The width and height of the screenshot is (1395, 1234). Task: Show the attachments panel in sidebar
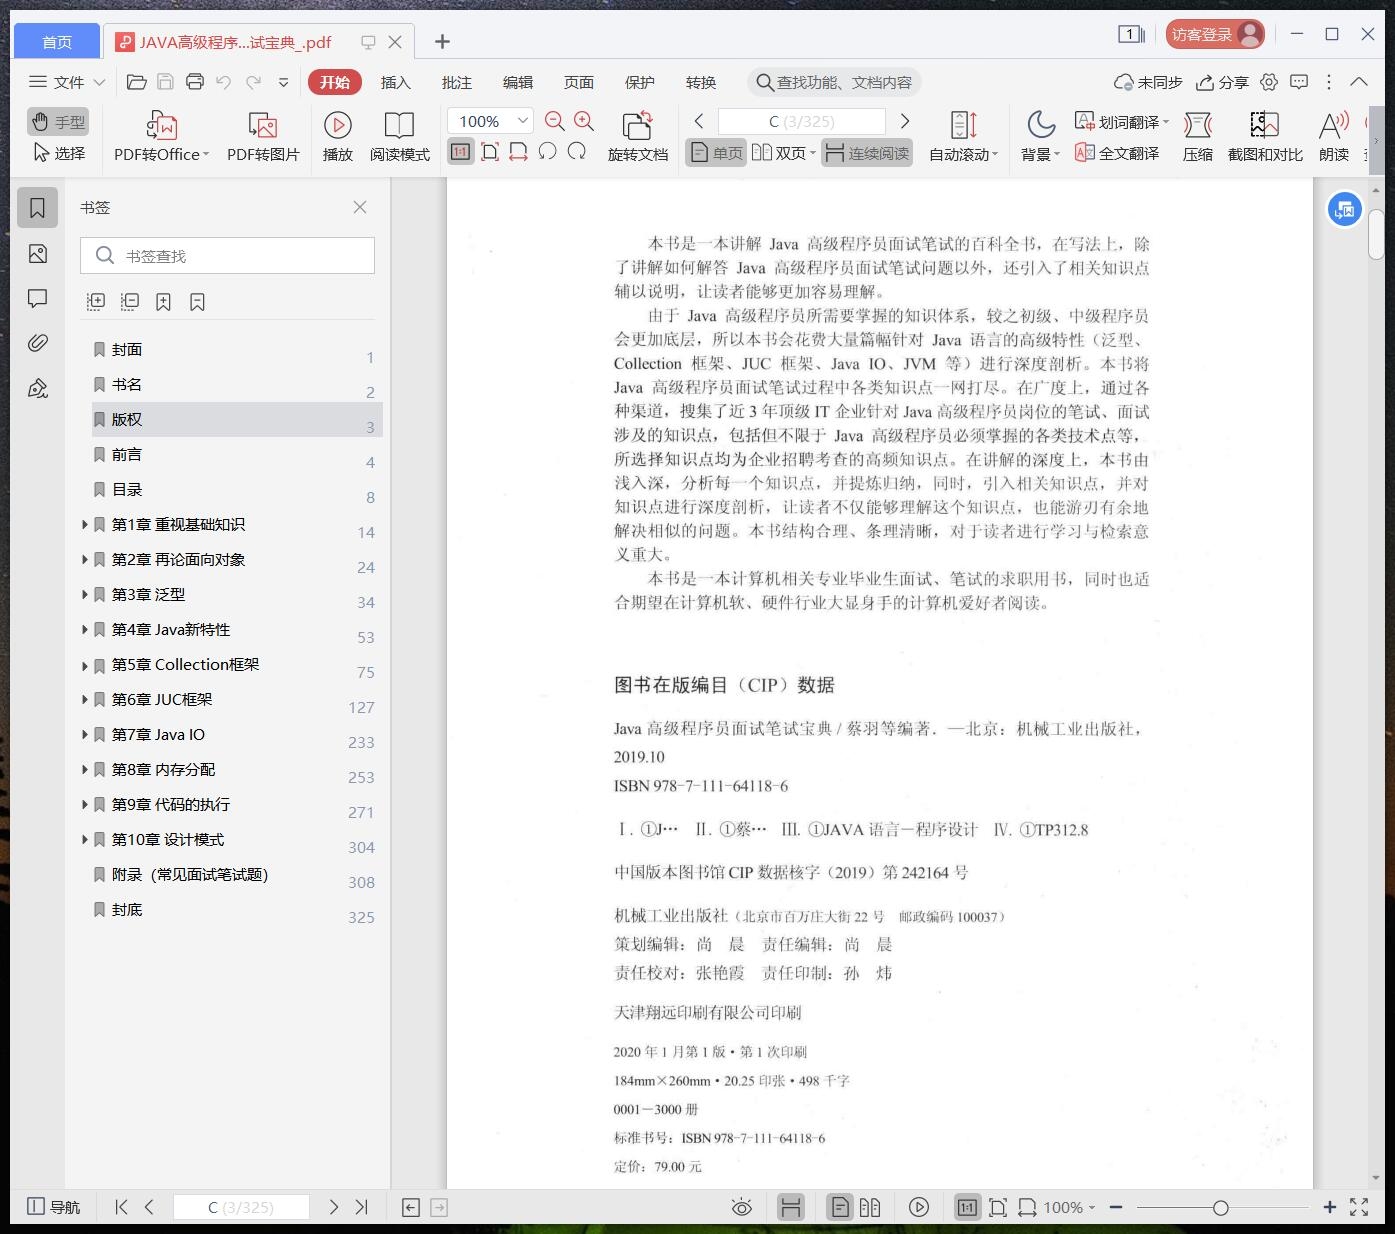point(37,342)
